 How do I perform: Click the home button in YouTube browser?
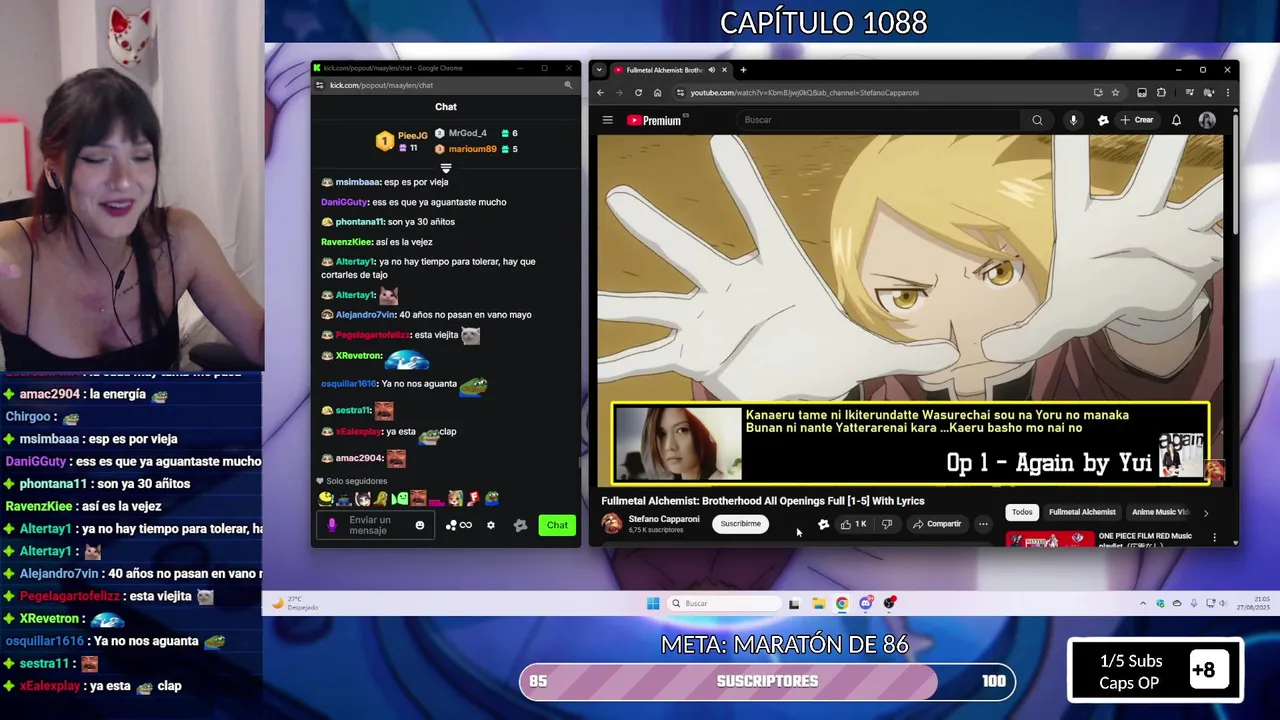pyautogui.click(x=657, y=93)
